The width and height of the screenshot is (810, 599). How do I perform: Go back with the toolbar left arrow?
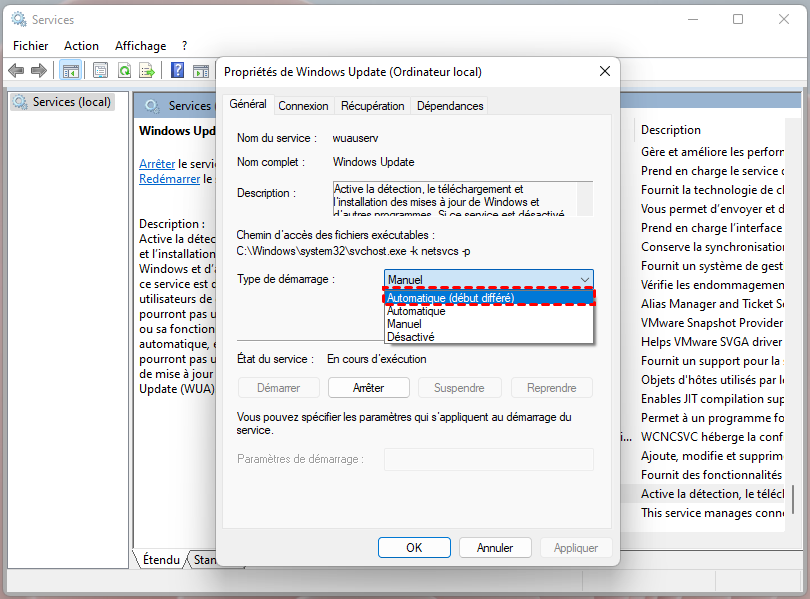pyautogui.click(x=16, y=70)
